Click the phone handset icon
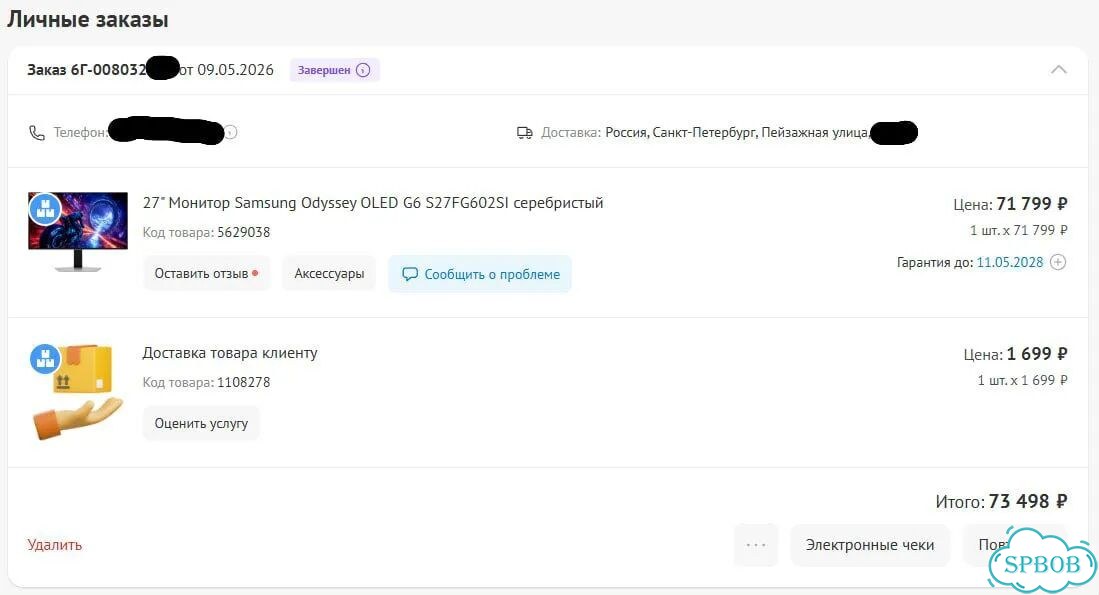Image resolution: width=1099 pixels, height=595 pixels. (36, 132)
